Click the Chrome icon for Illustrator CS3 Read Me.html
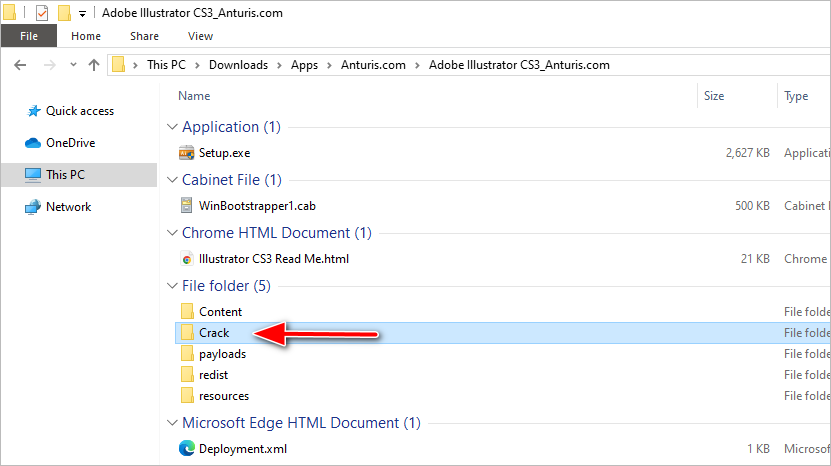The width and height of the screenshot is (831, 466). point(186,259)
